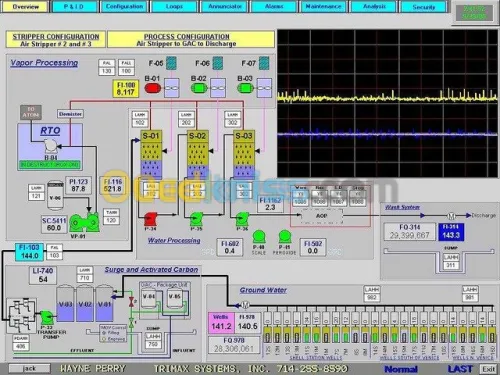Screen dimensions: 500x375
Task: Select the green P-35 pump icon
Action: [196, 219]
